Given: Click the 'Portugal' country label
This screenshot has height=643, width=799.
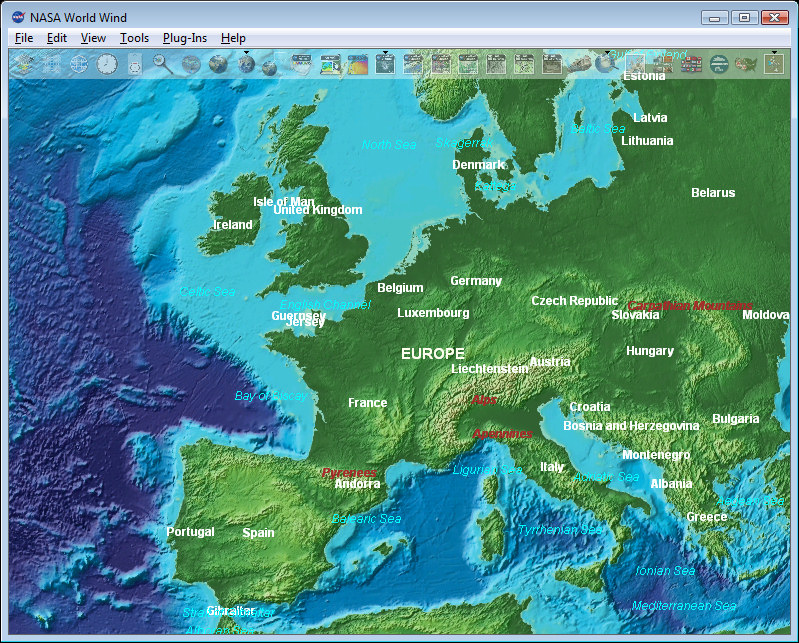Looking at the screenshot, I should (190, 532).
